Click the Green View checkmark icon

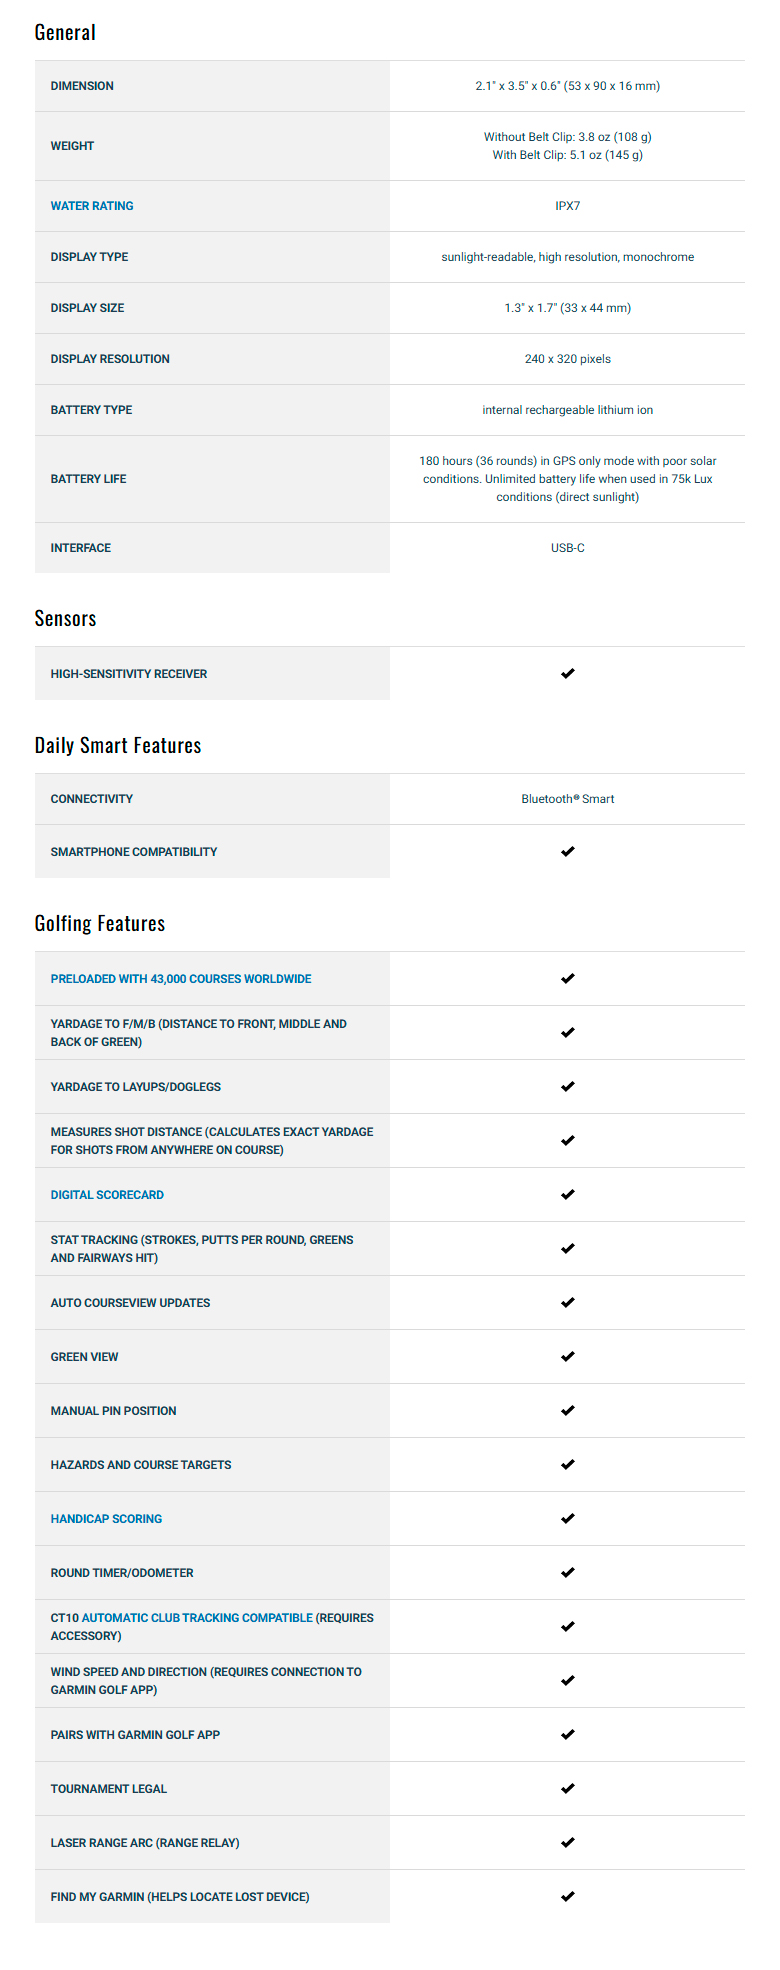click(568, 1356)
